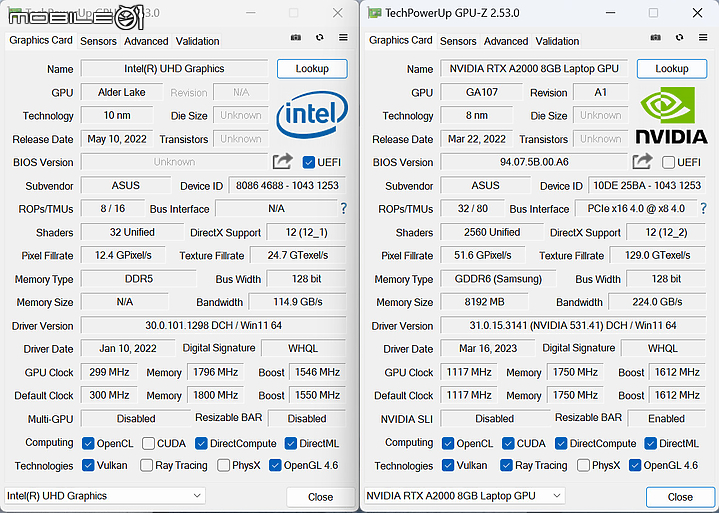
Task: Click the Intel logo image
Action: pos(312,115)
